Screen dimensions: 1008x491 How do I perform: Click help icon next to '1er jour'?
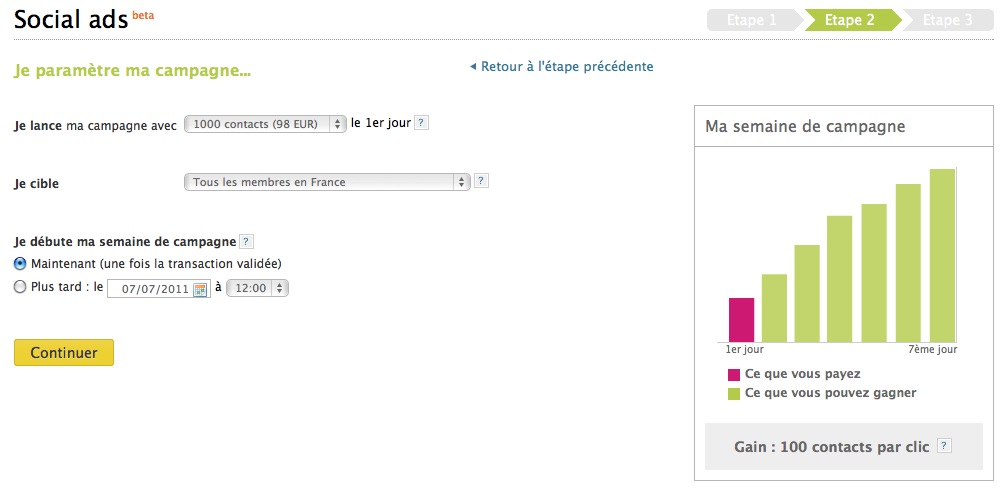(420, 123)
